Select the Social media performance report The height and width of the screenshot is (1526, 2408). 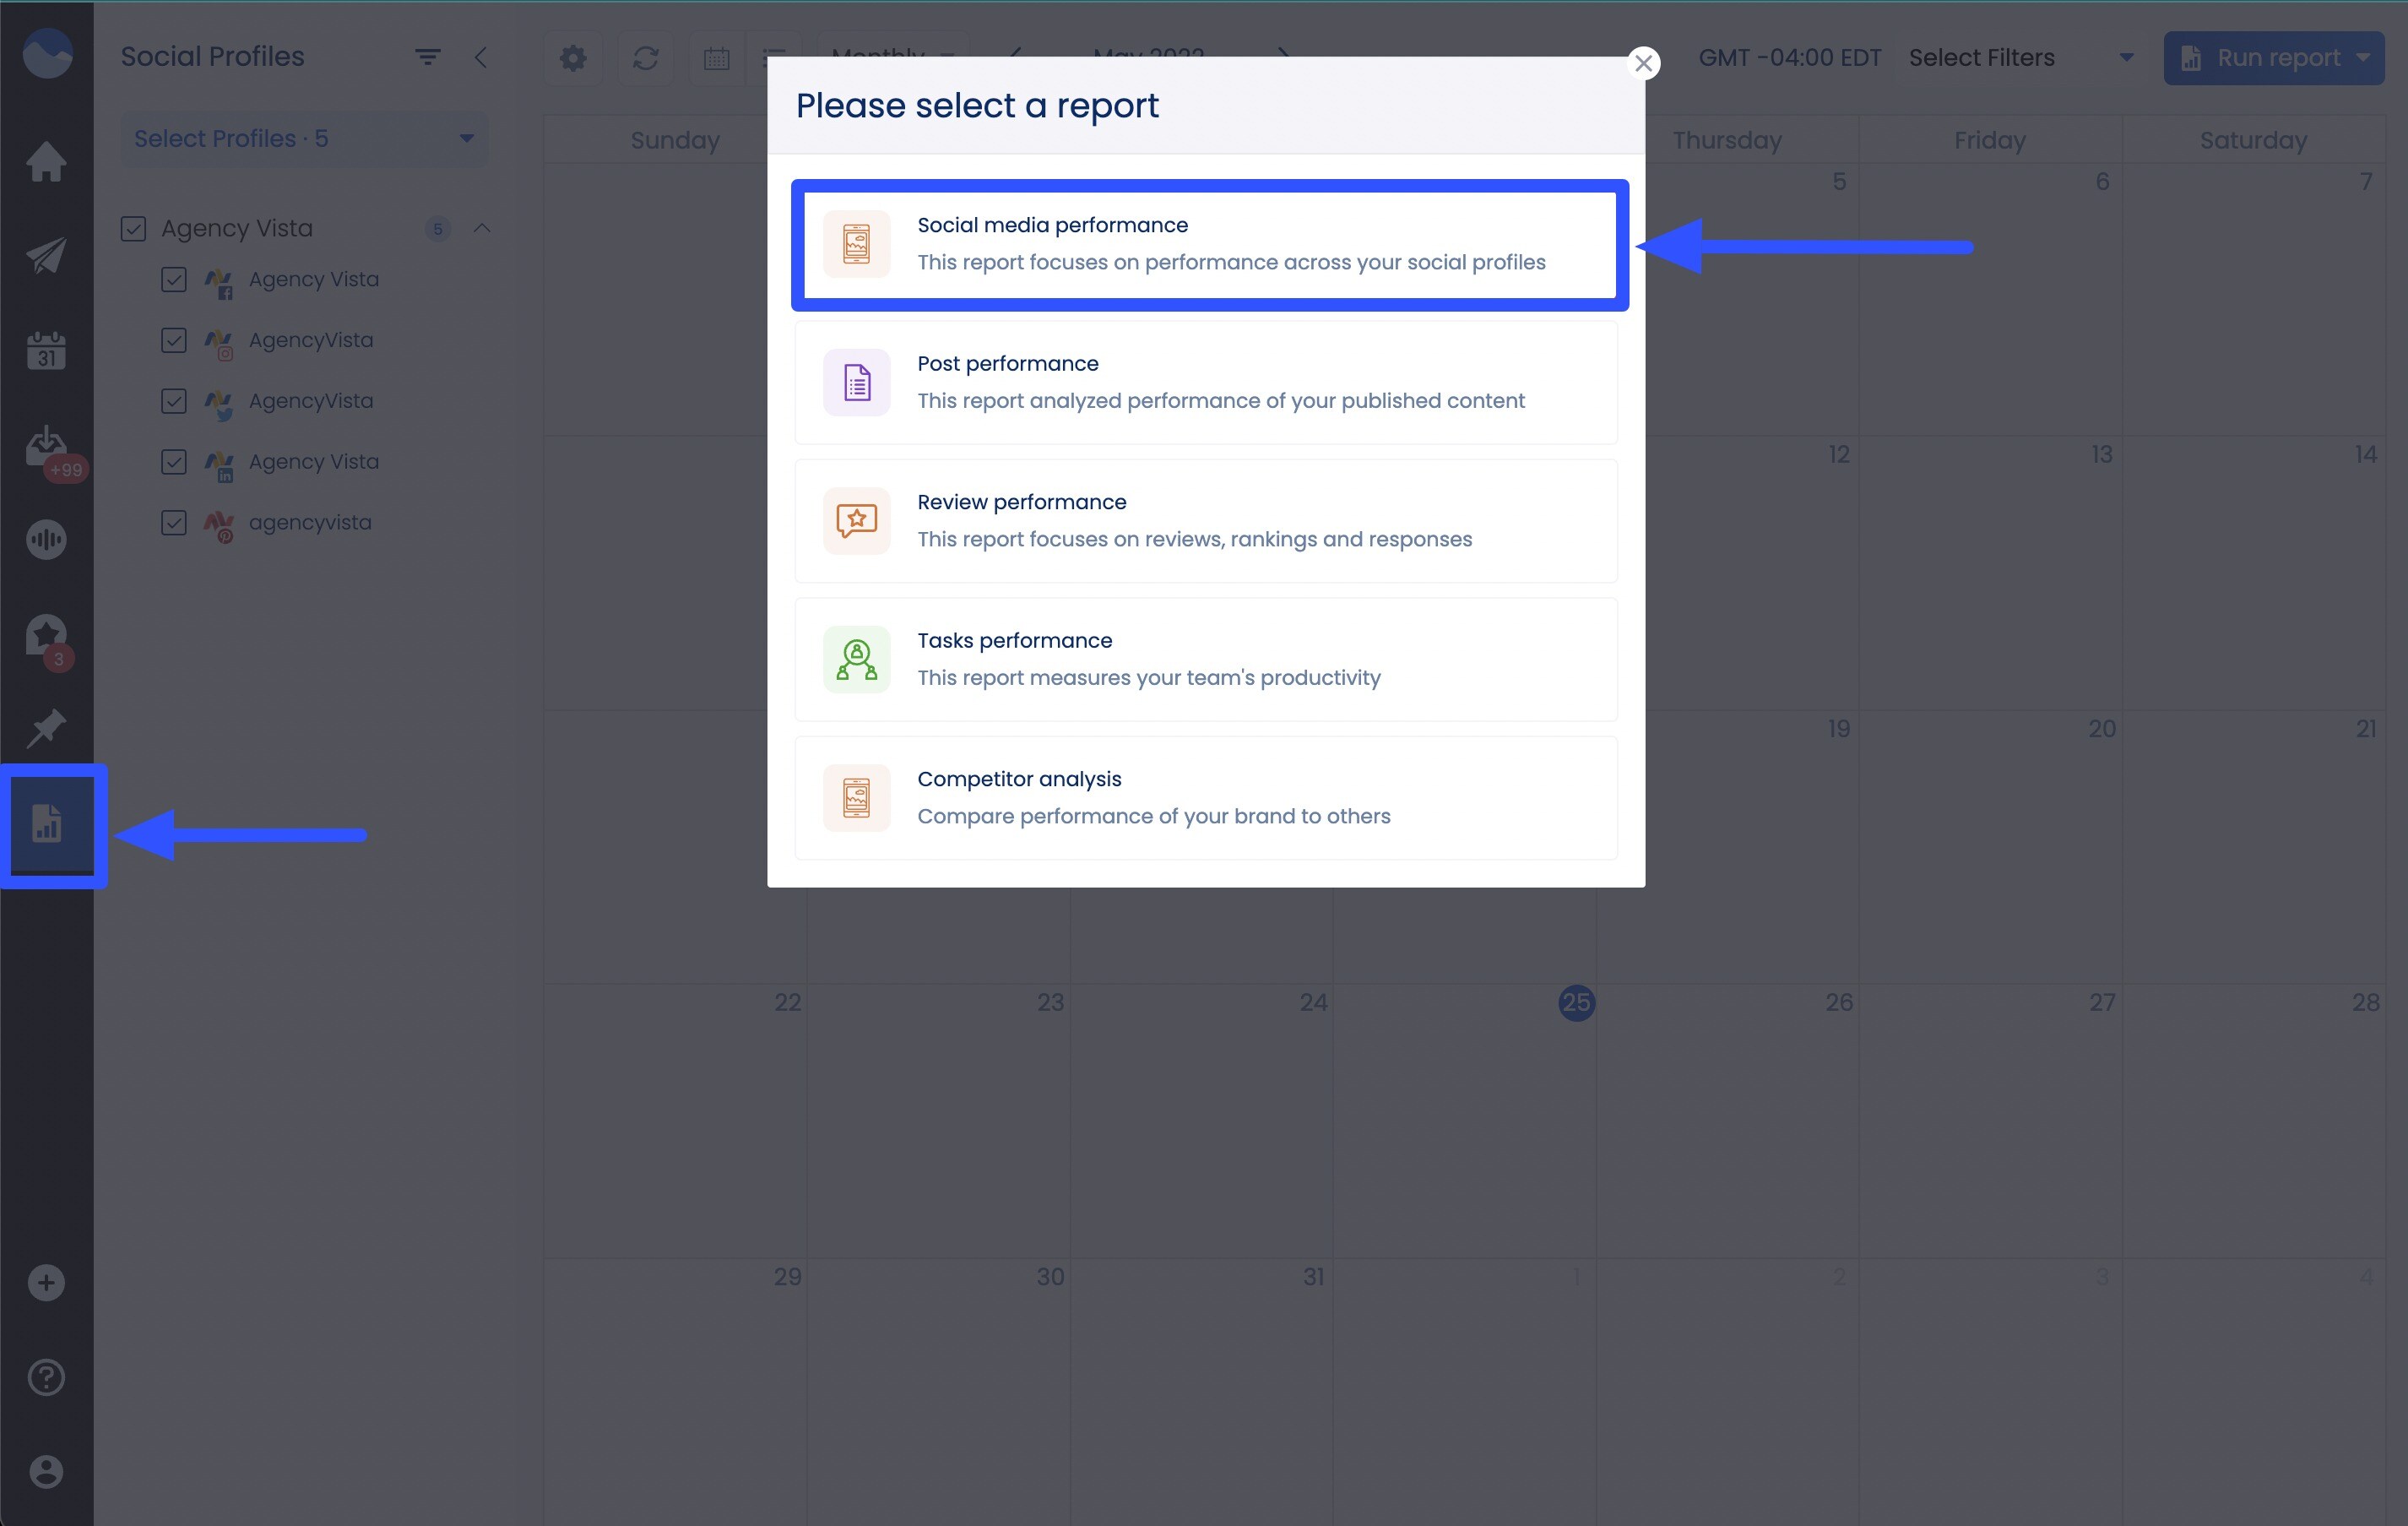1208,244
